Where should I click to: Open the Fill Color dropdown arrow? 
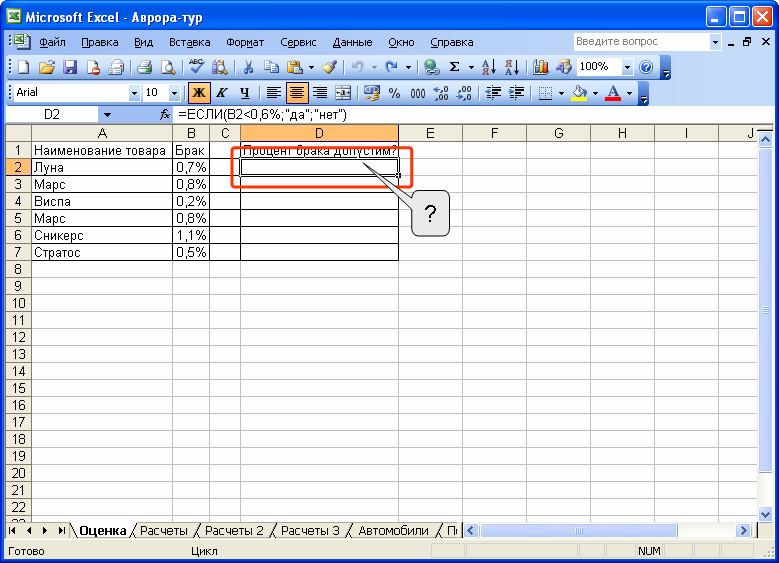(x=595, y=93)
